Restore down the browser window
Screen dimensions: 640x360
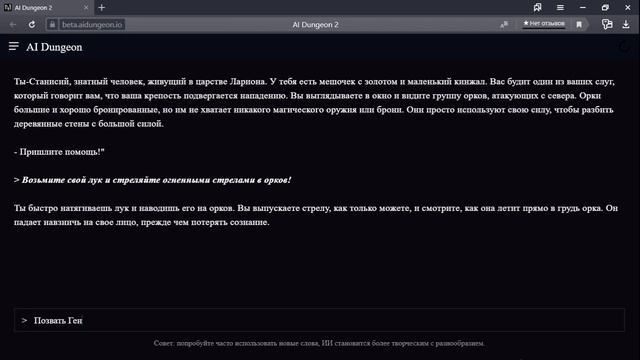tap(605, 7)
